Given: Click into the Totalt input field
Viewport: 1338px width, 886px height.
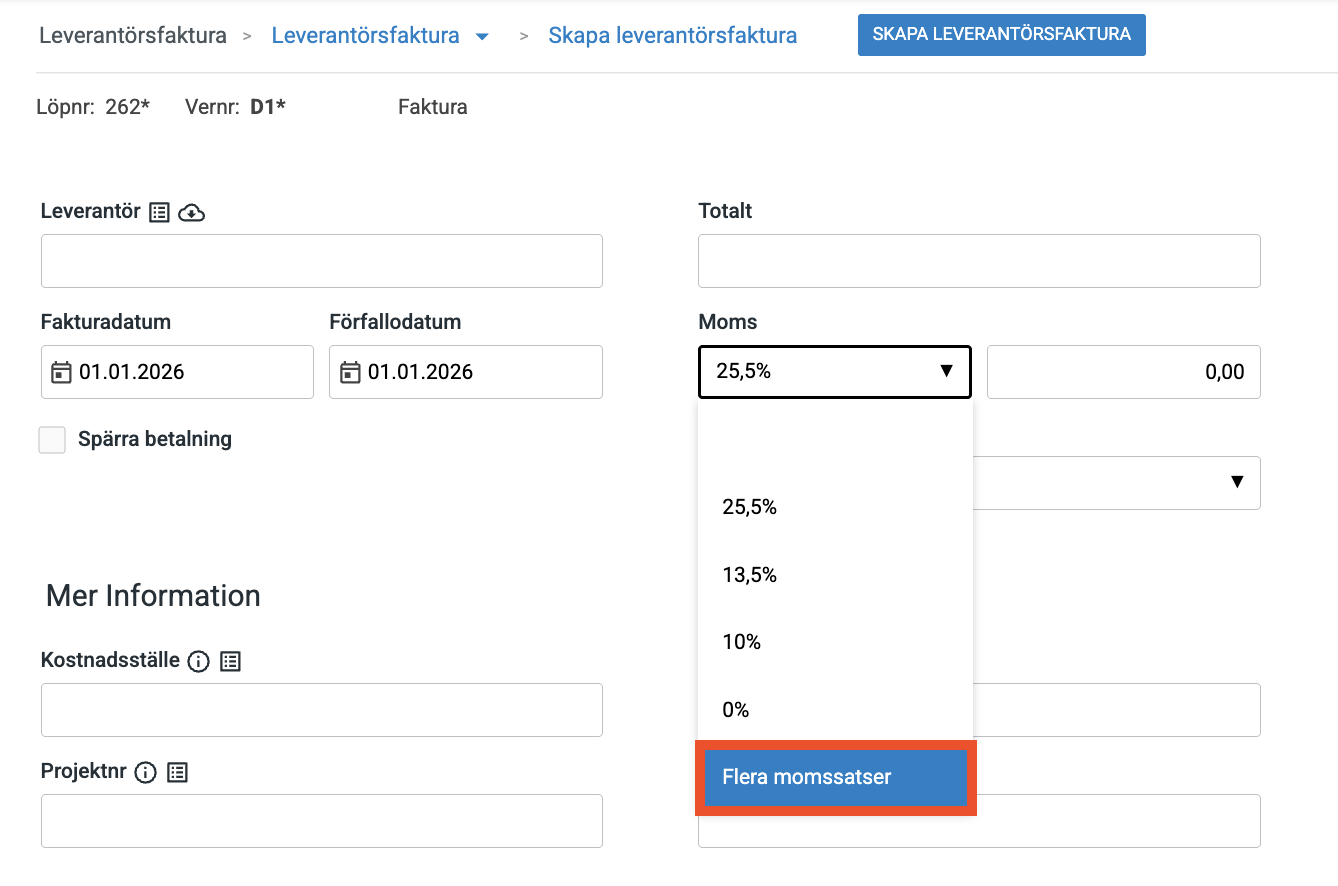Looking at the screenshot, I should (978, 261).
